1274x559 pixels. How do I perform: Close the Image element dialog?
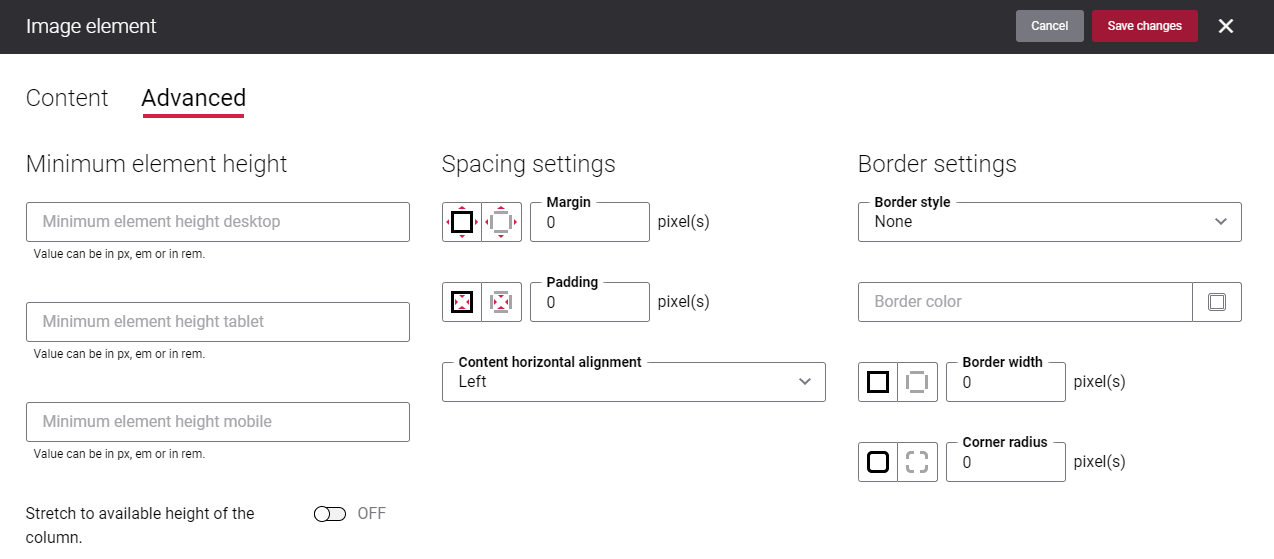1226,26
